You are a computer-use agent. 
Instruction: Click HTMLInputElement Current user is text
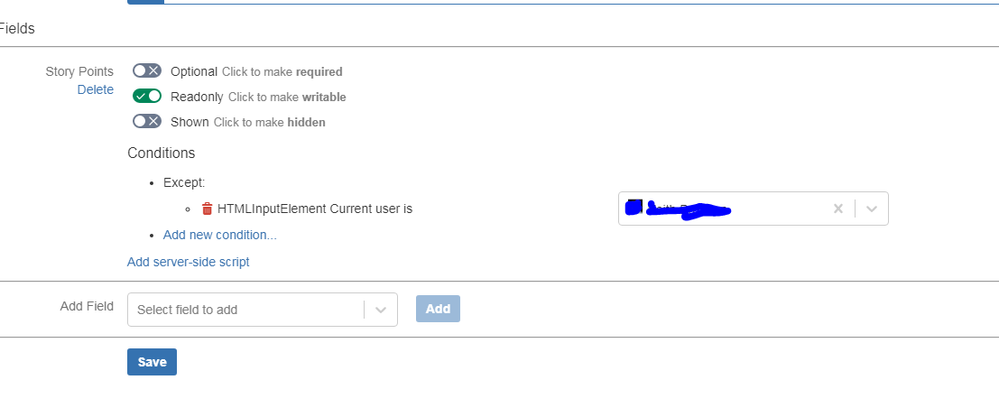(315, 208)
